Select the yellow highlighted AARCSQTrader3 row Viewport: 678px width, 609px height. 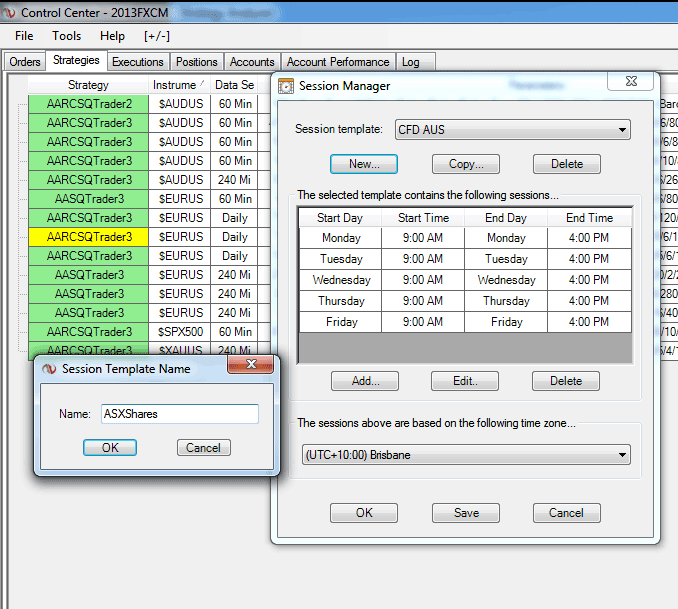click(89, 237)
